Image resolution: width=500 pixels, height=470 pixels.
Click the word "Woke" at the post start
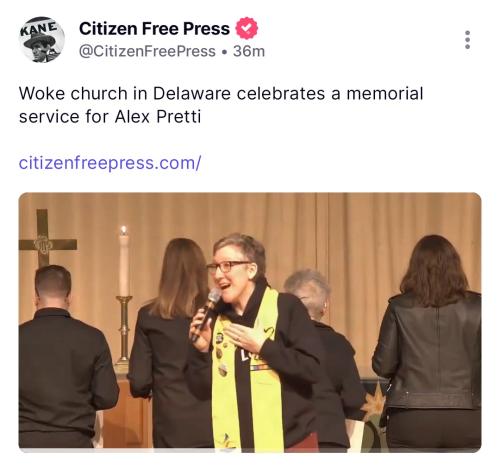42,93
